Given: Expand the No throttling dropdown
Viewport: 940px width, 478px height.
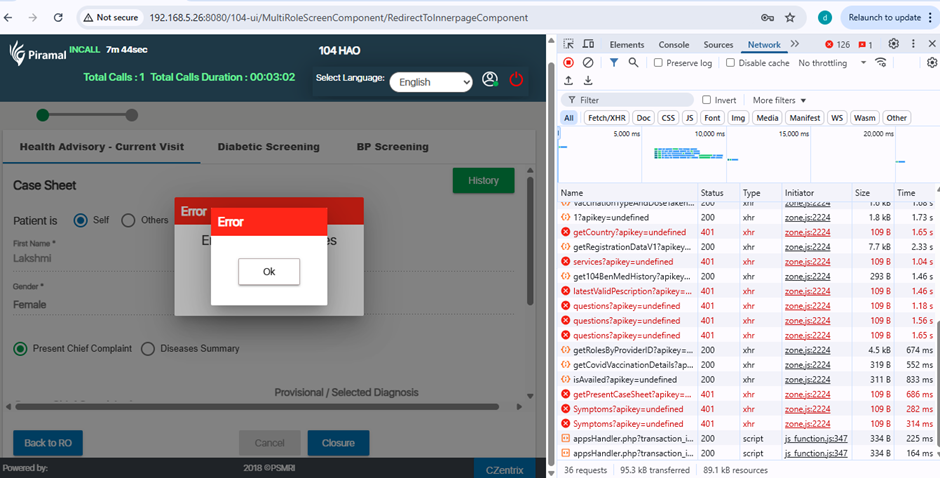Looking at the screenshot, I should tap(832, 62).
